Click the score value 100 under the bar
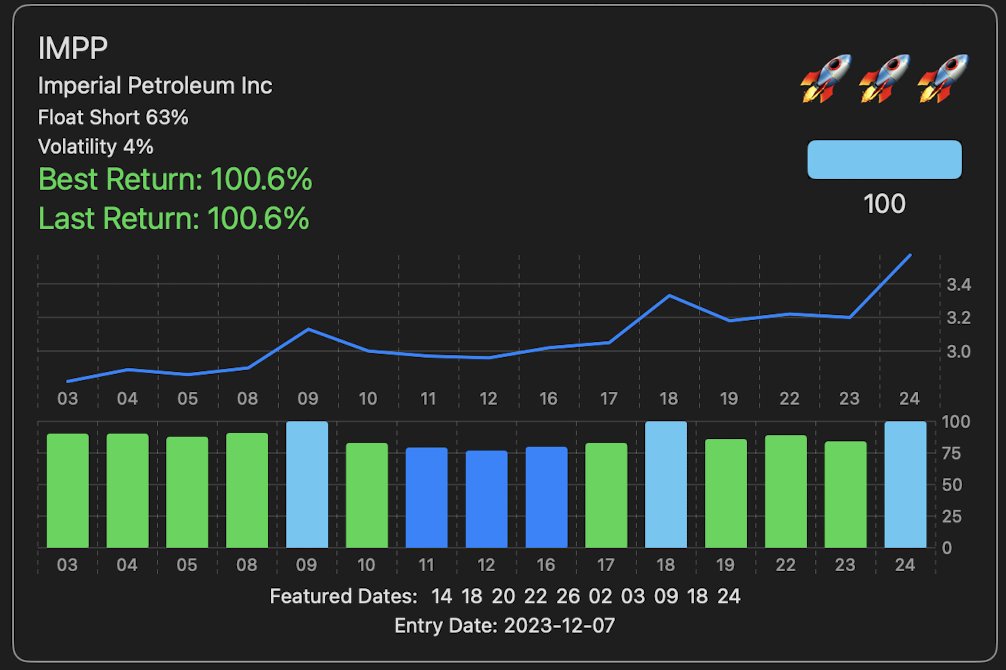1006x670 pixels. (x=884, y=204)
